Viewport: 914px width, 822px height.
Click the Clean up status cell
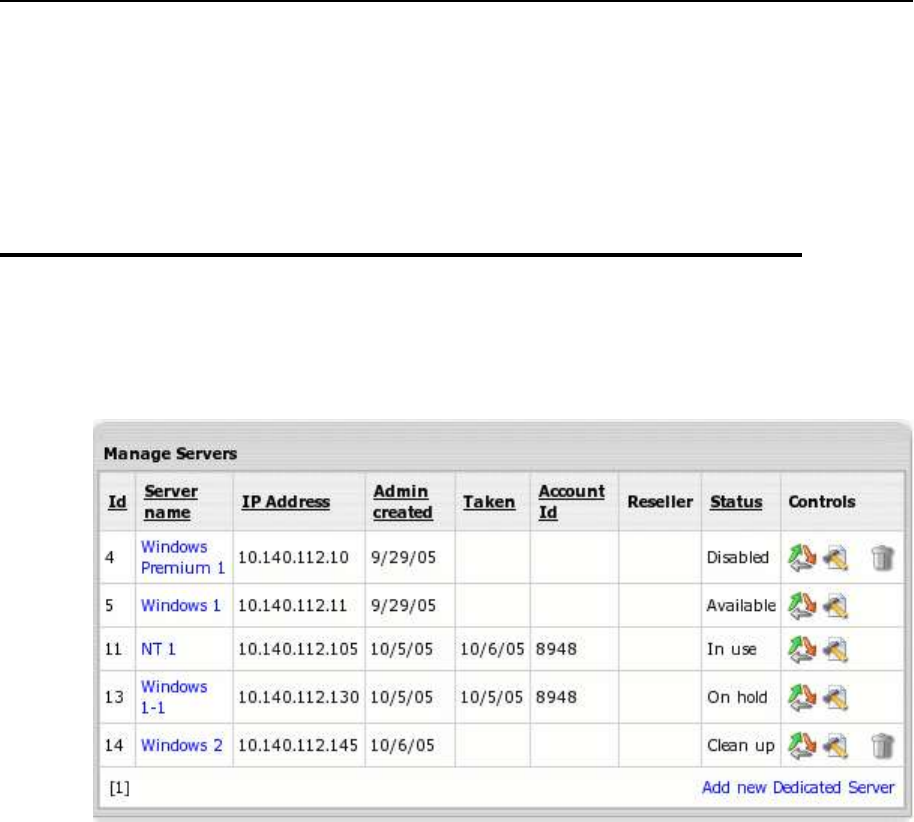coord(740,746)
